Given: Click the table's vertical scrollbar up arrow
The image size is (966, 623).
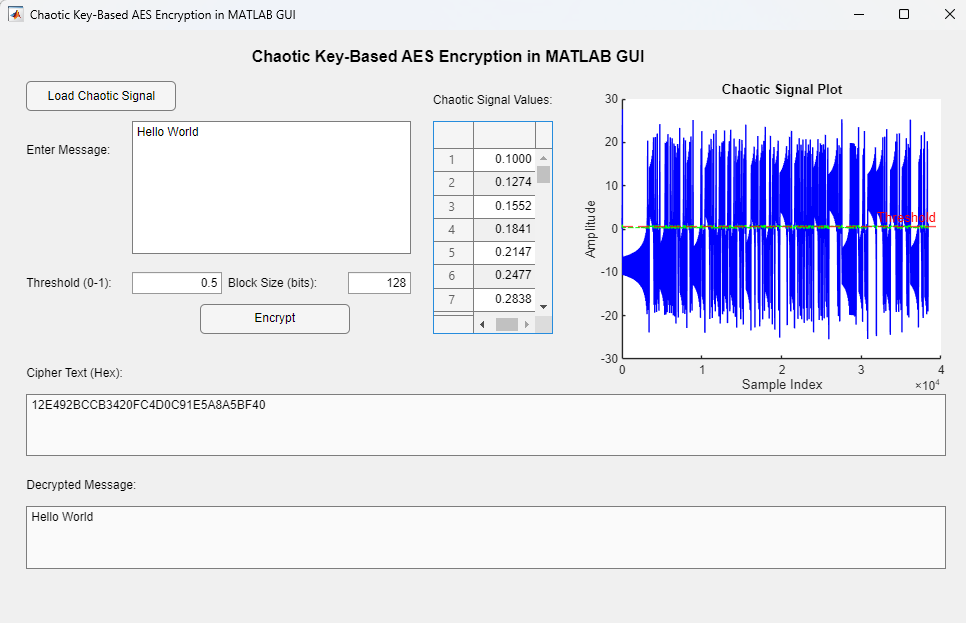Looking at the screenshot, I should (543, 158).
